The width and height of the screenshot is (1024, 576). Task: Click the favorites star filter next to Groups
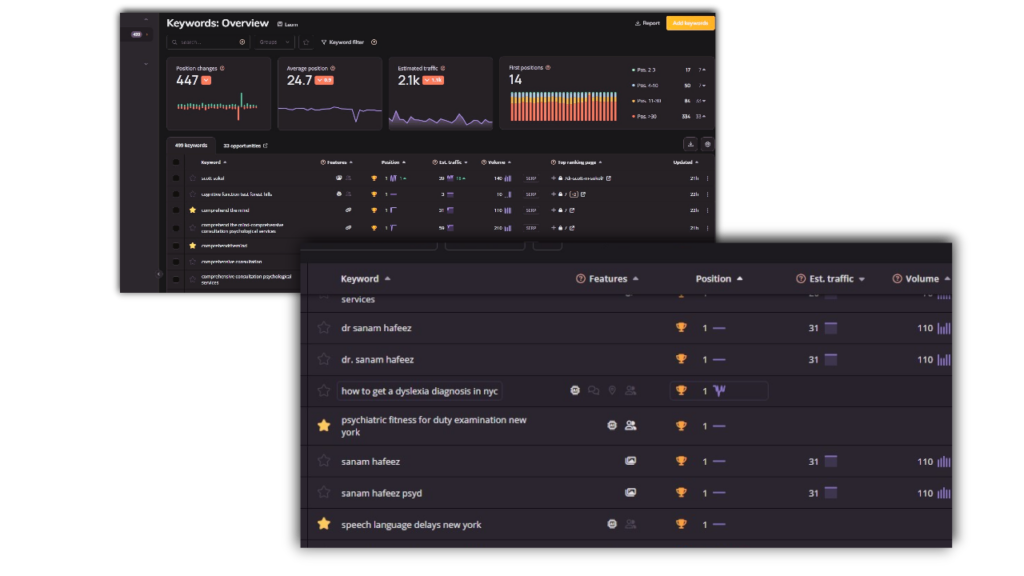(306, 42)
